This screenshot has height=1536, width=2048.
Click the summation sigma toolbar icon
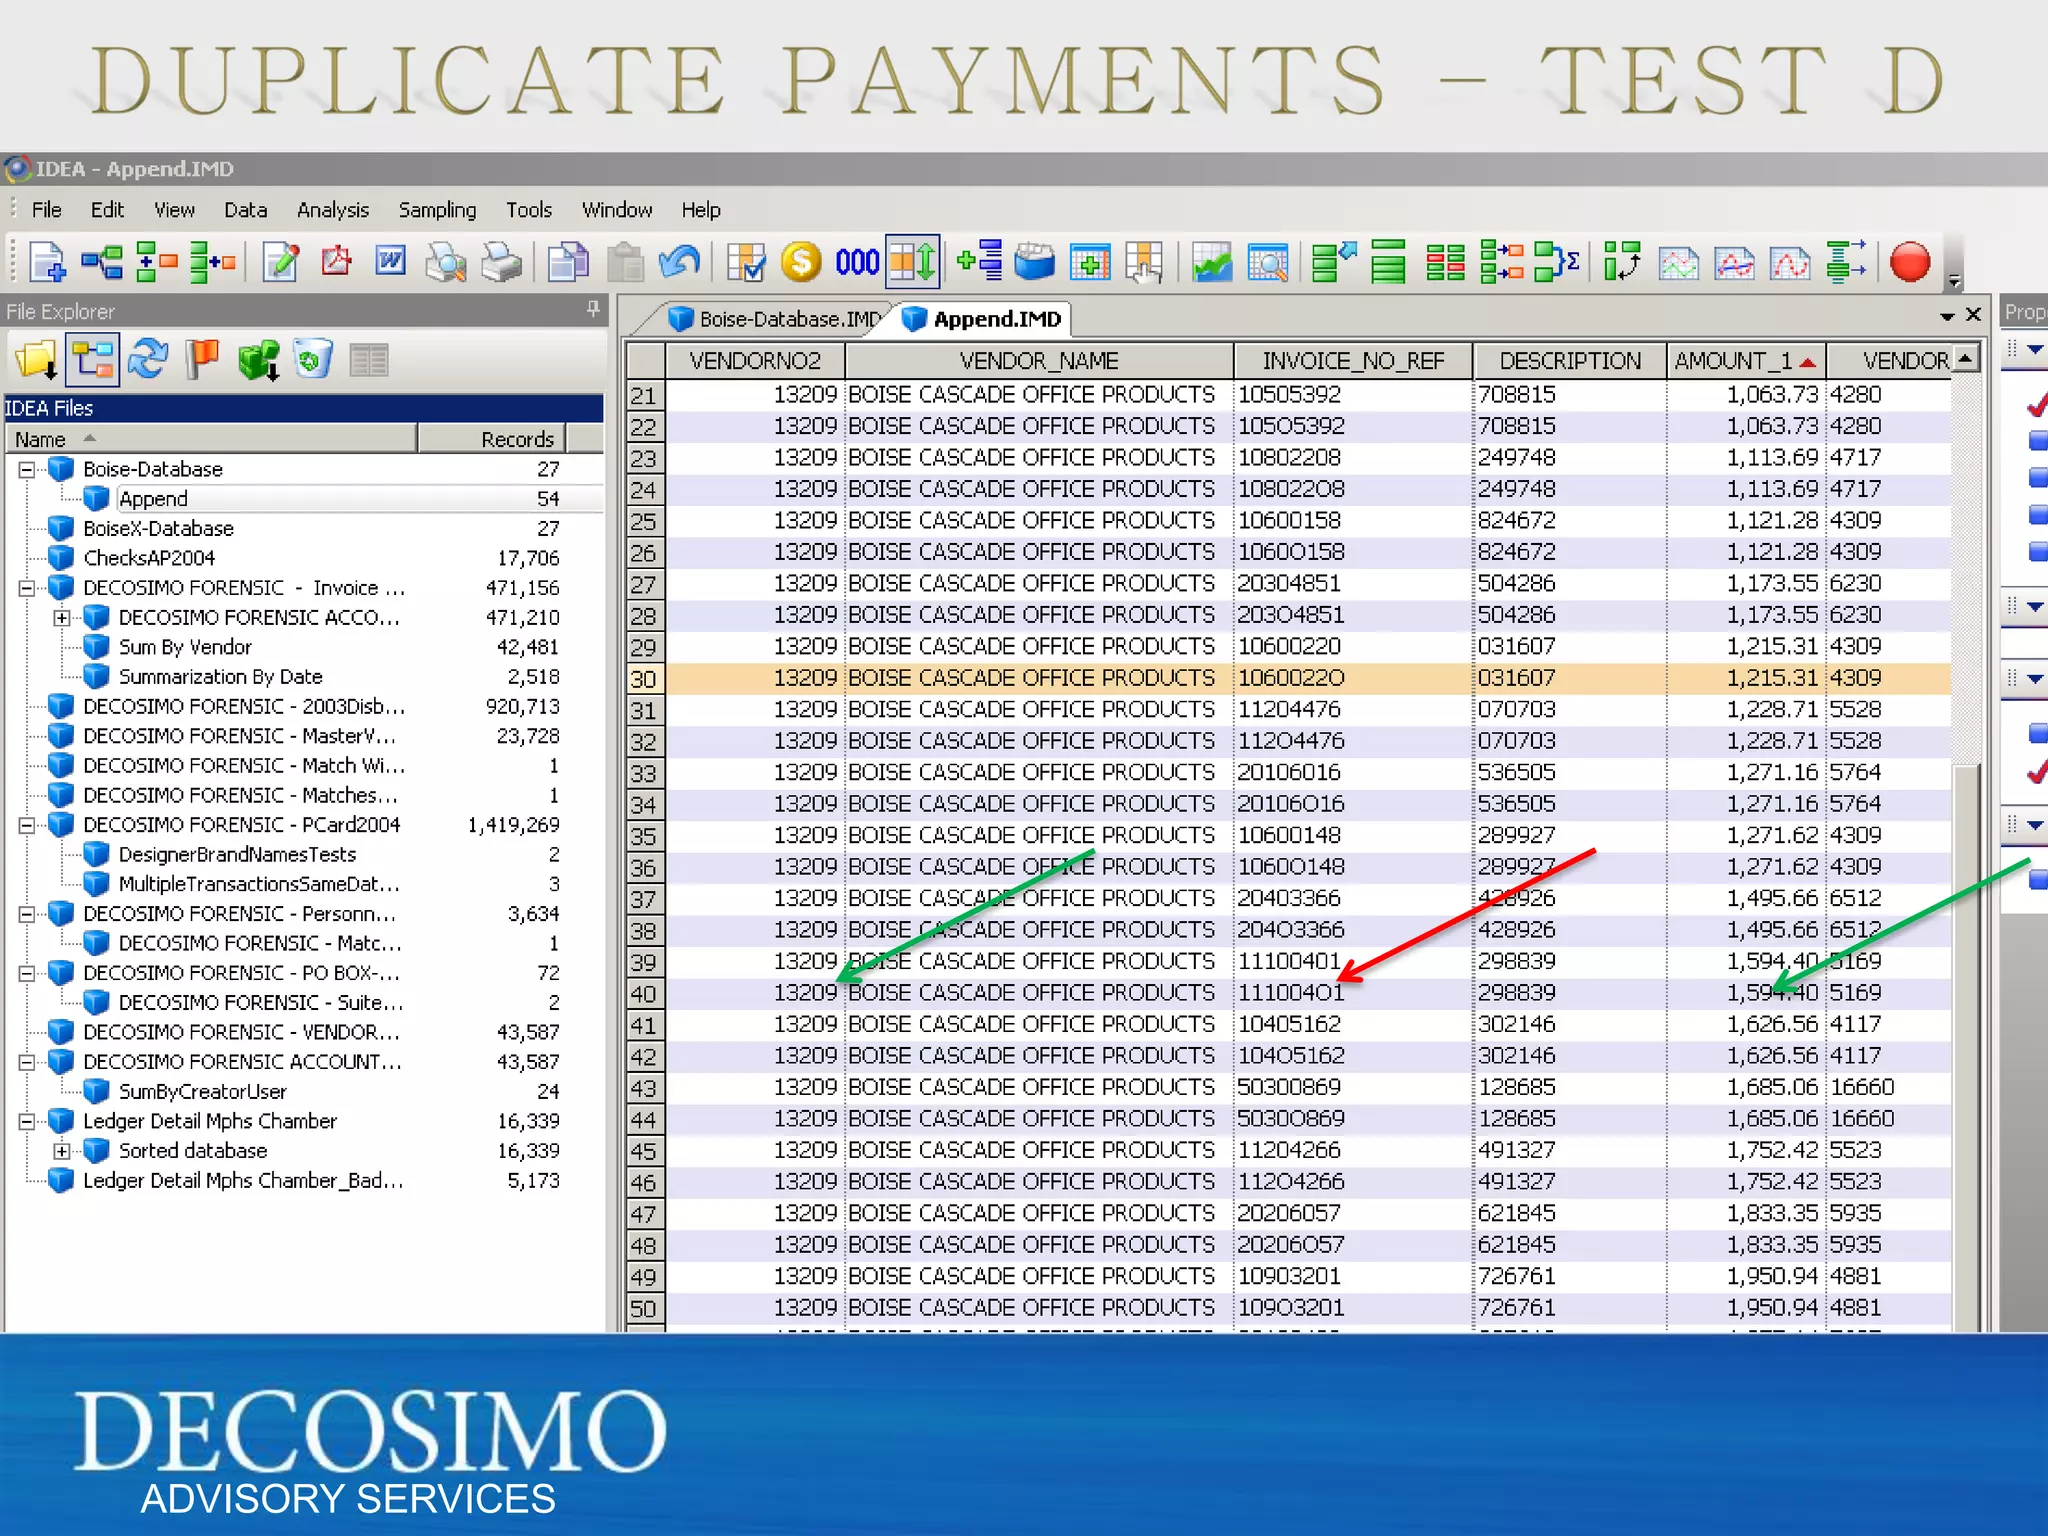pos(1557,263)
